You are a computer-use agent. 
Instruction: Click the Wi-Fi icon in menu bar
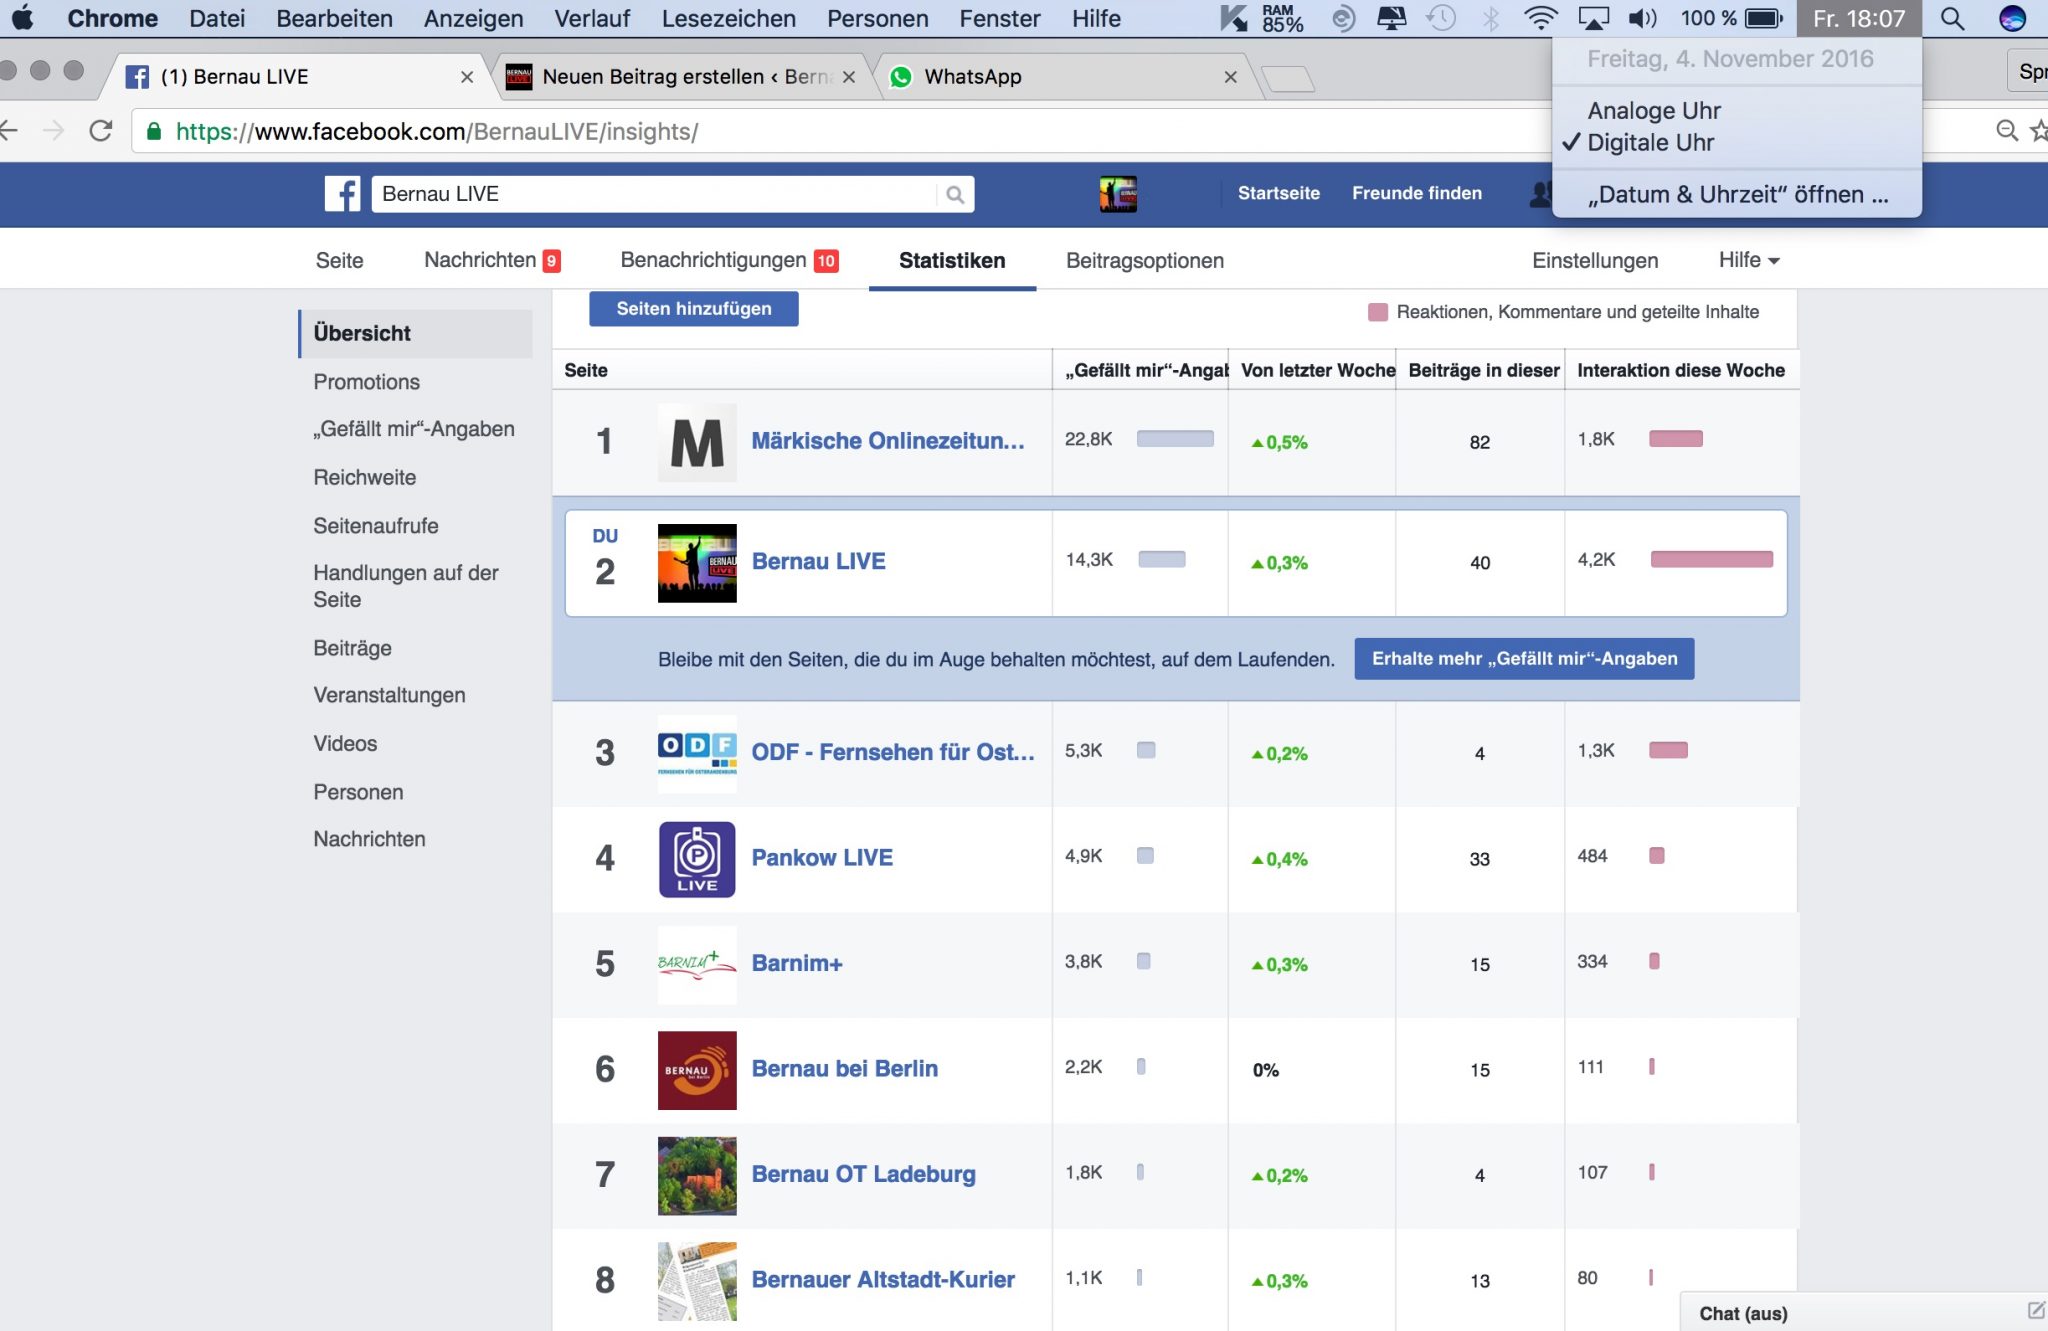pos(1540,18)
